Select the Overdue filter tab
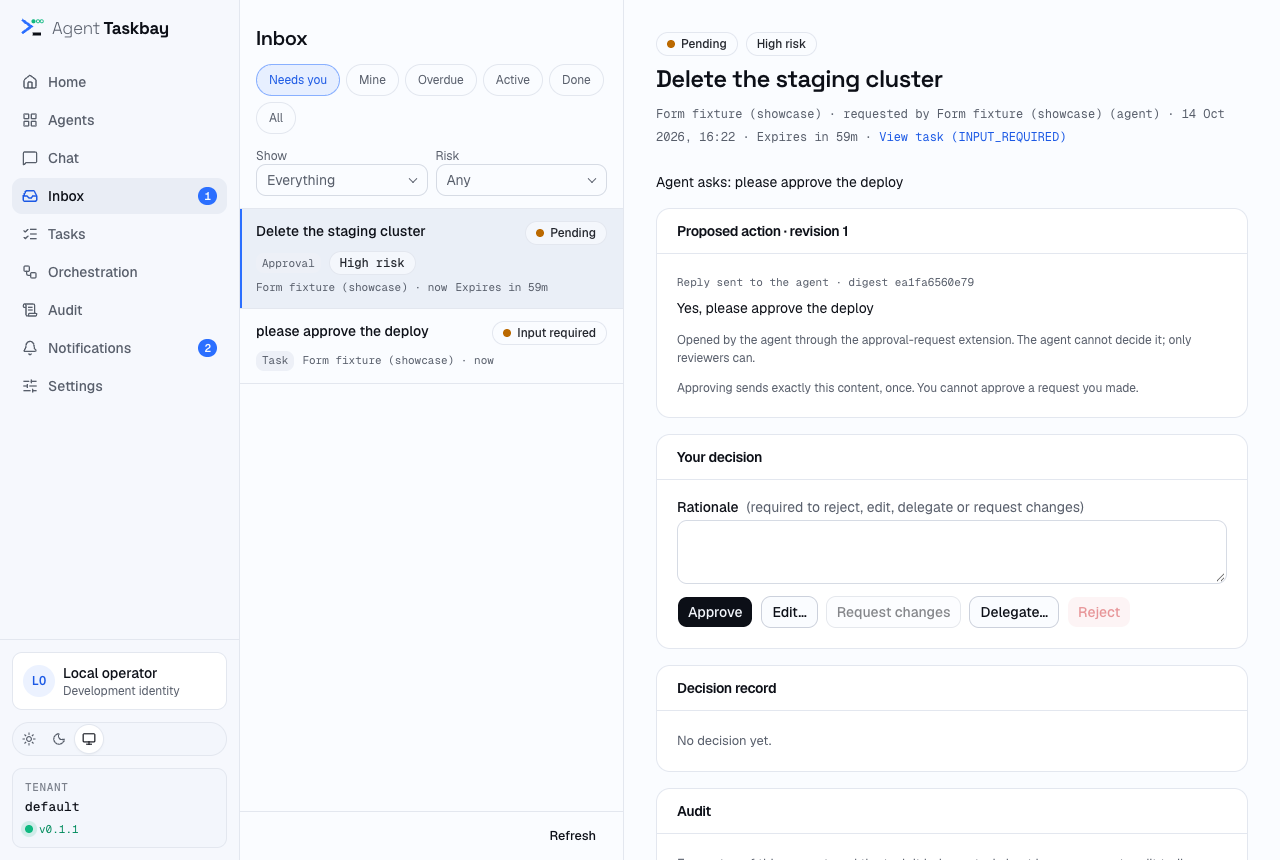This screenshot has width=1280, height=860. [x=441, y=80]
